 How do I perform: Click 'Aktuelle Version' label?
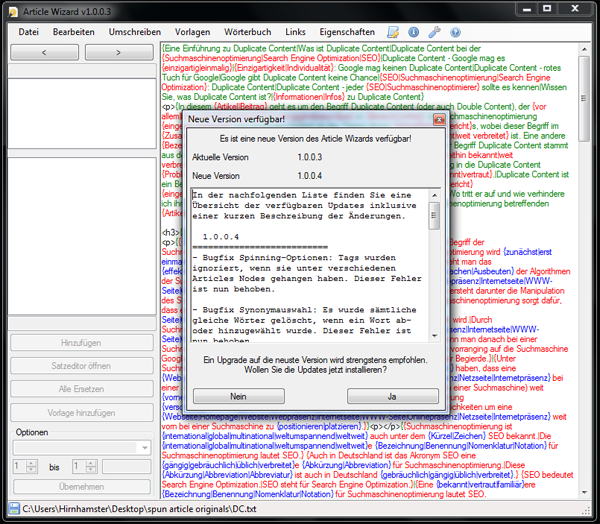click(x=220, y=157)
